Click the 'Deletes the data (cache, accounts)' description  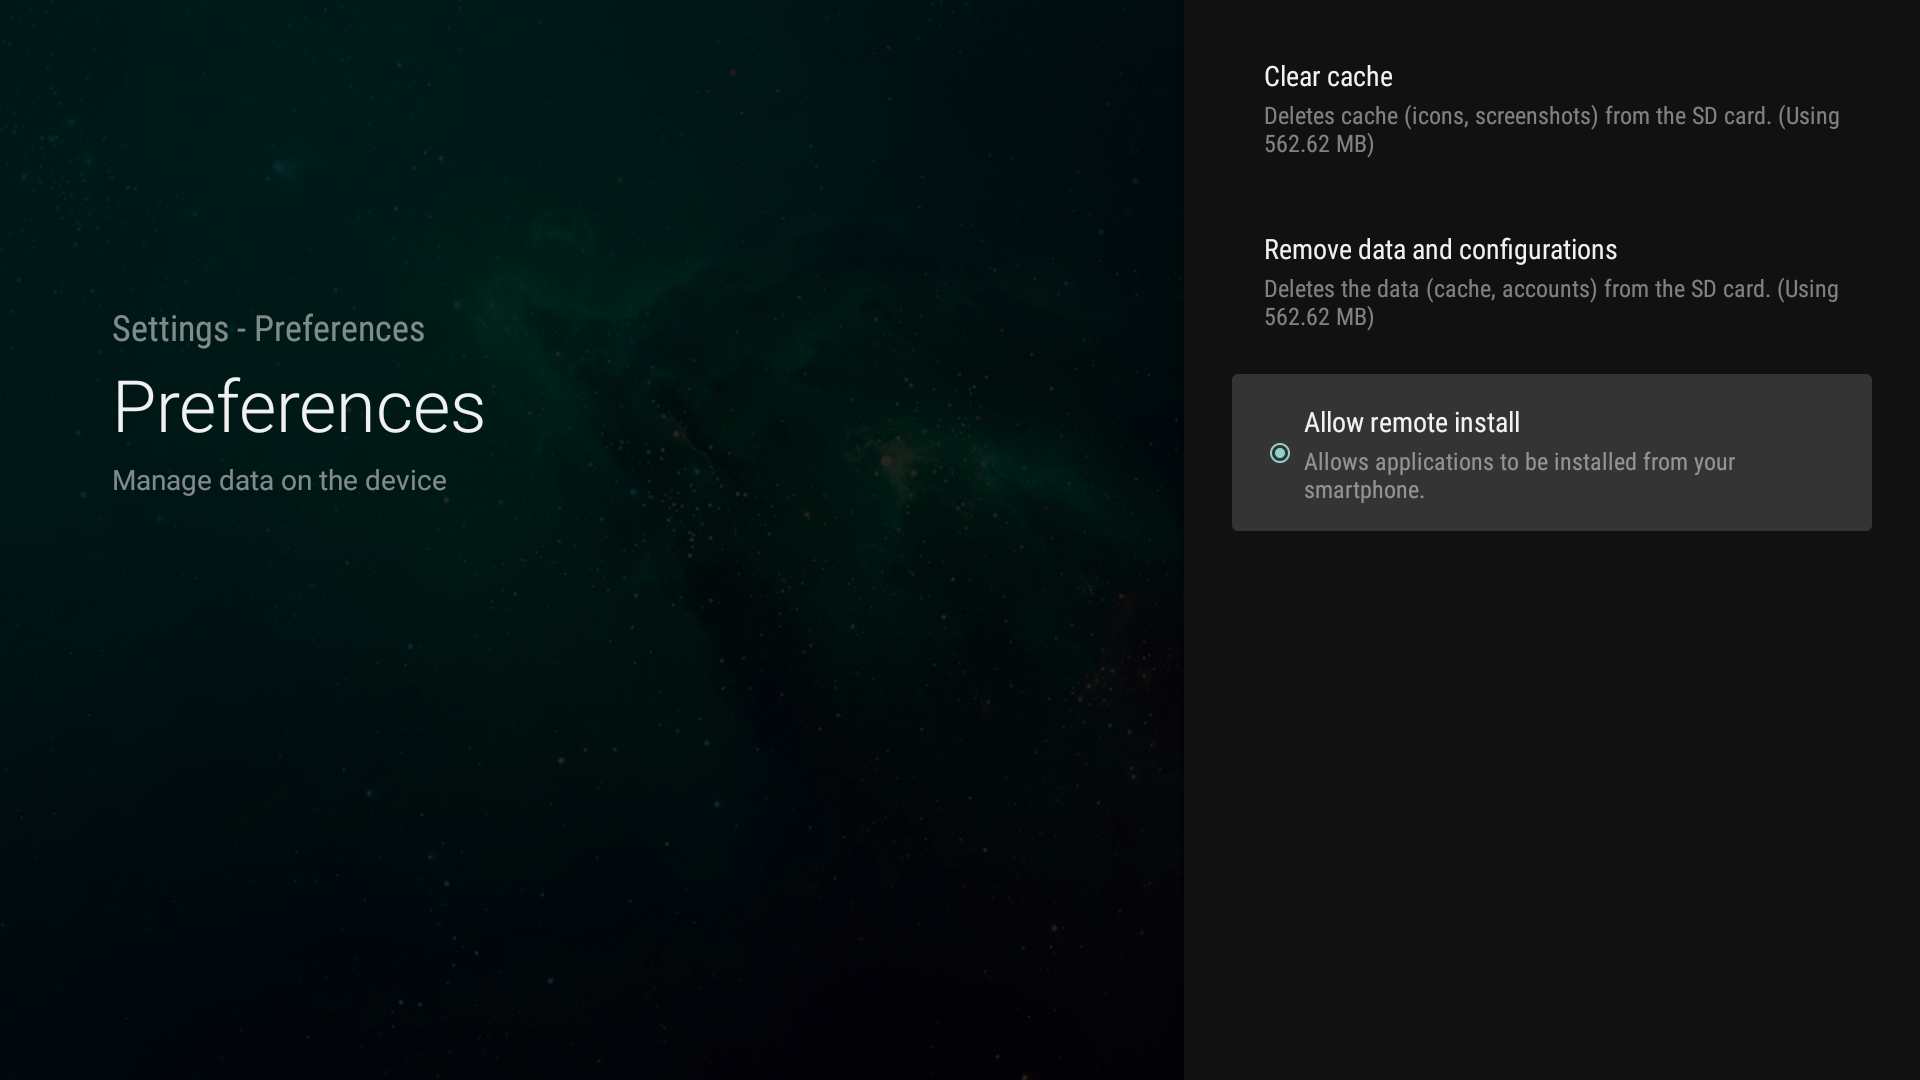click(x=1551, y=303)
